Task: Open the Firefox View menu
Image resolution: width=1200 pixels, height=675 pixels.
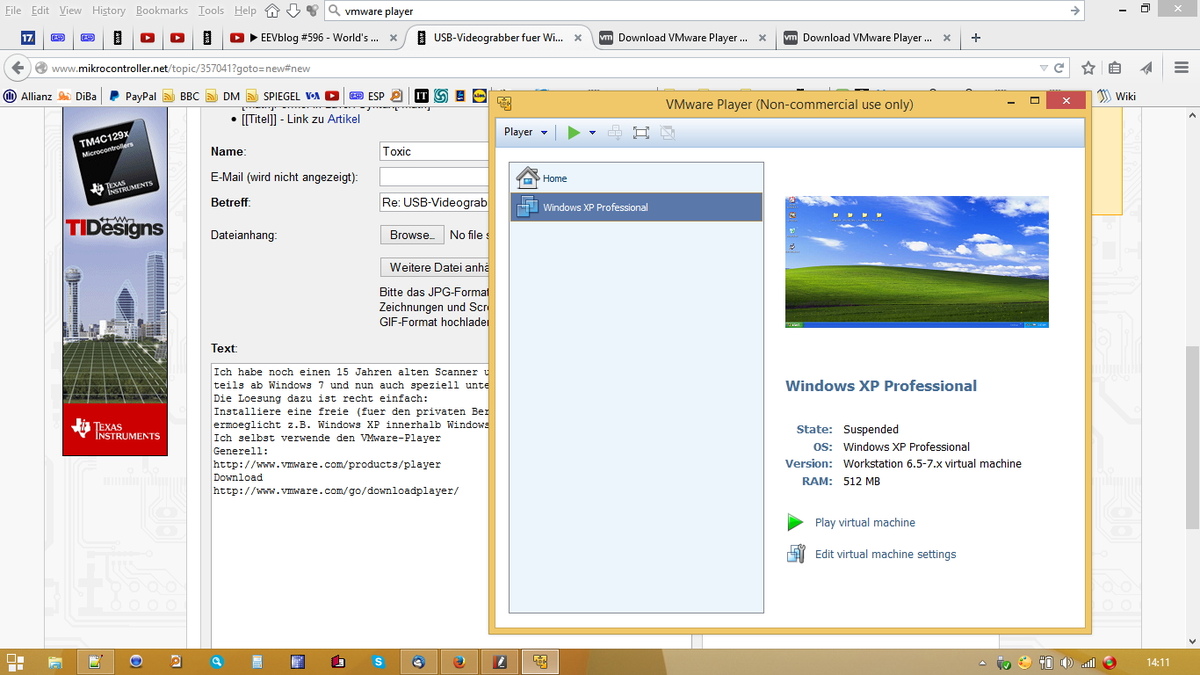Action: click(x=71, y=10)
